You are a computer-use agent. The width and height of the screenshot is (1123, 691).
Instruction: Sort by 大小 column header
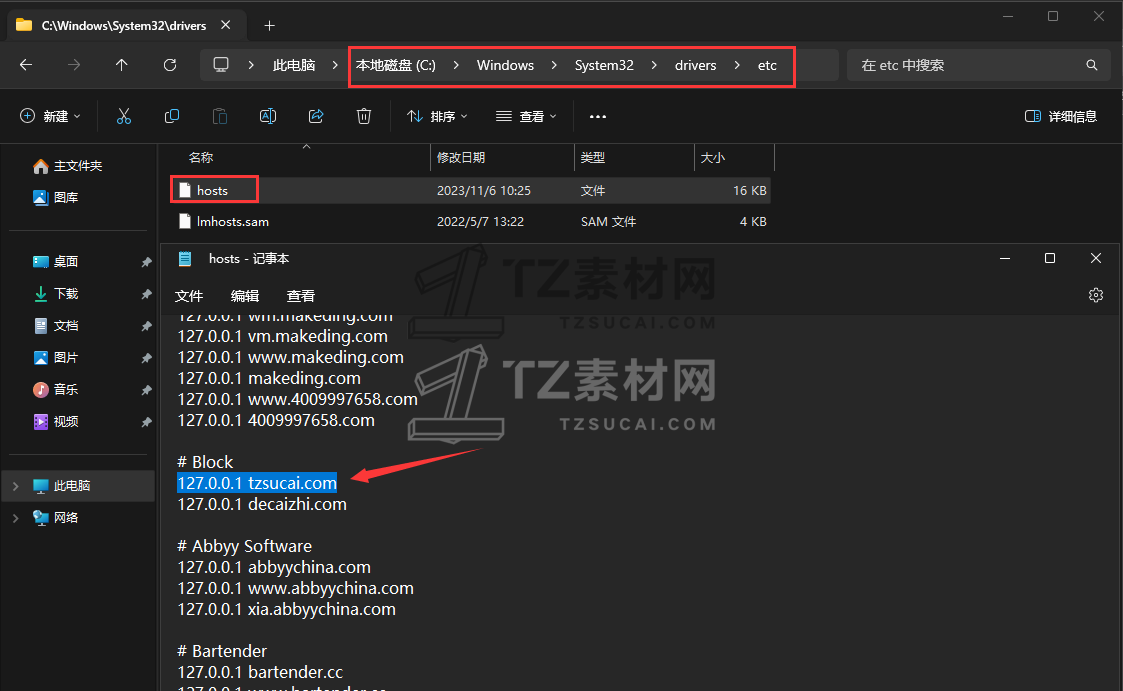click(x=713, y=158)
